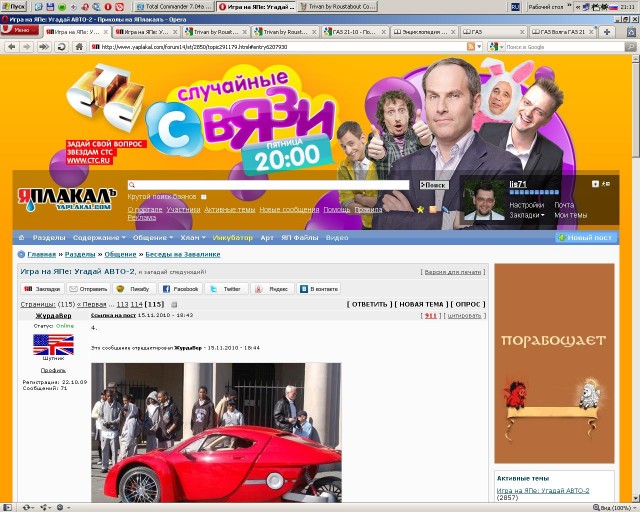This screenshot has height=512, width=640.
Task: Open 'Настройки' user settings link
Action: [527, 205]
